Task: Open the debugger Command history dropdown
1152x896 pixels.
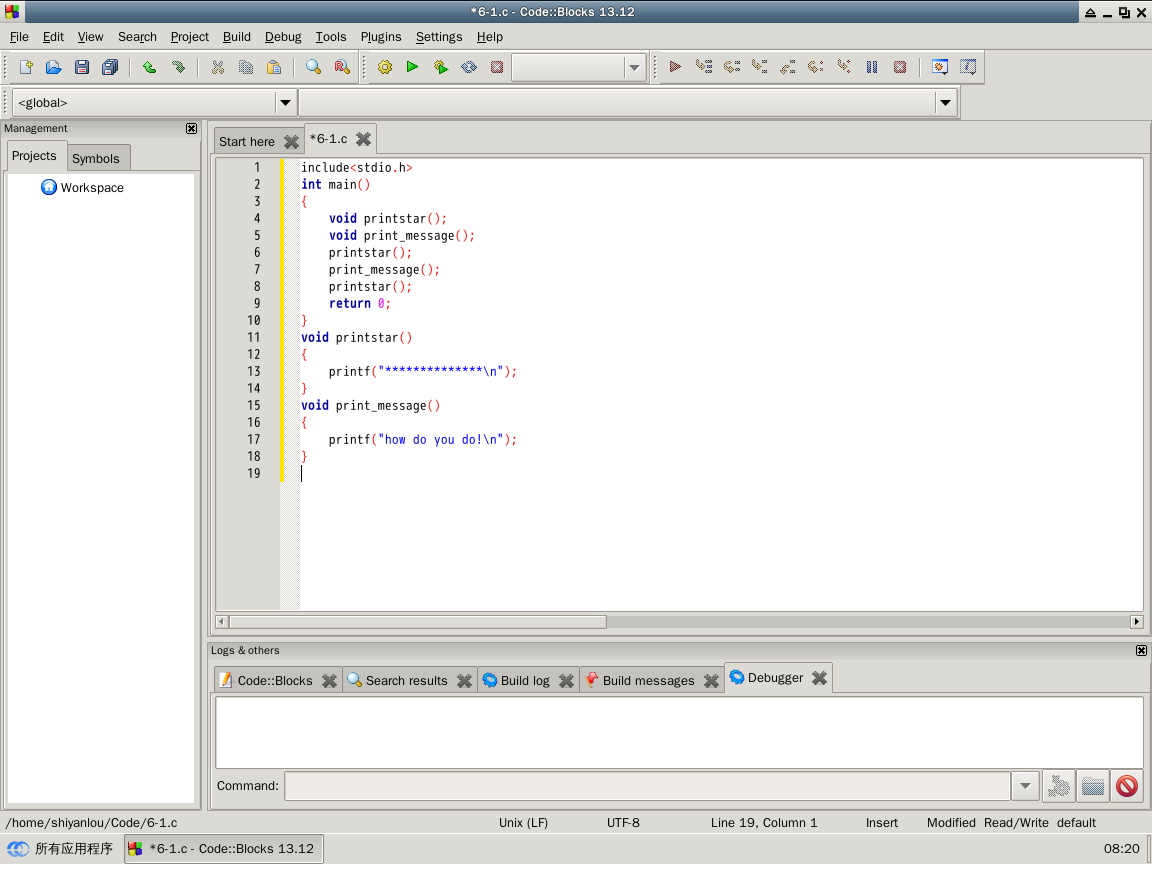Action: pyautogui.click(x=1025, y=786)
